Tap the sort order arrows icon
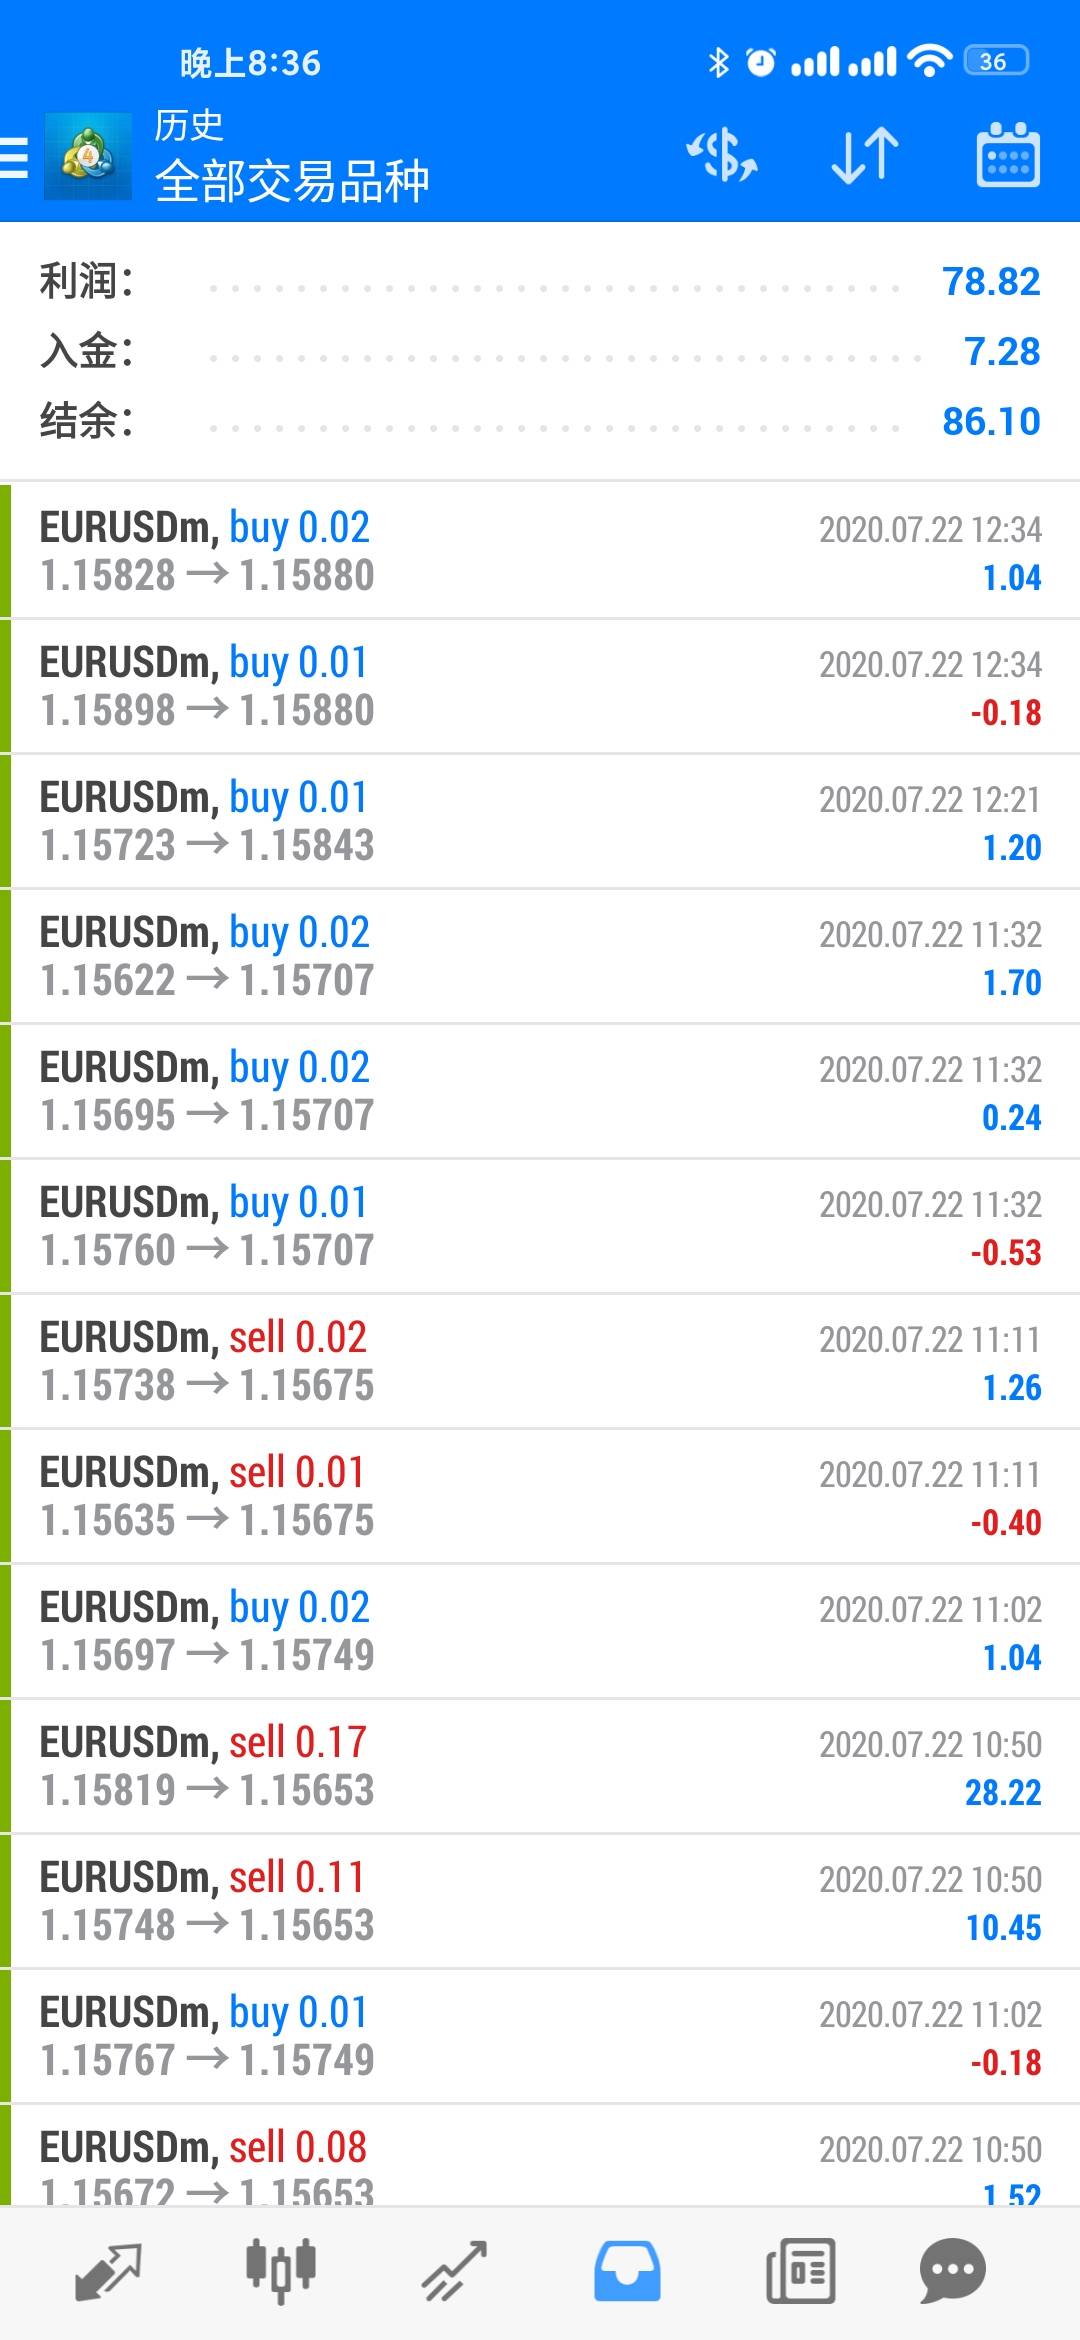1080x2340 pixels. pyautogui.click(x=865, y=156)
